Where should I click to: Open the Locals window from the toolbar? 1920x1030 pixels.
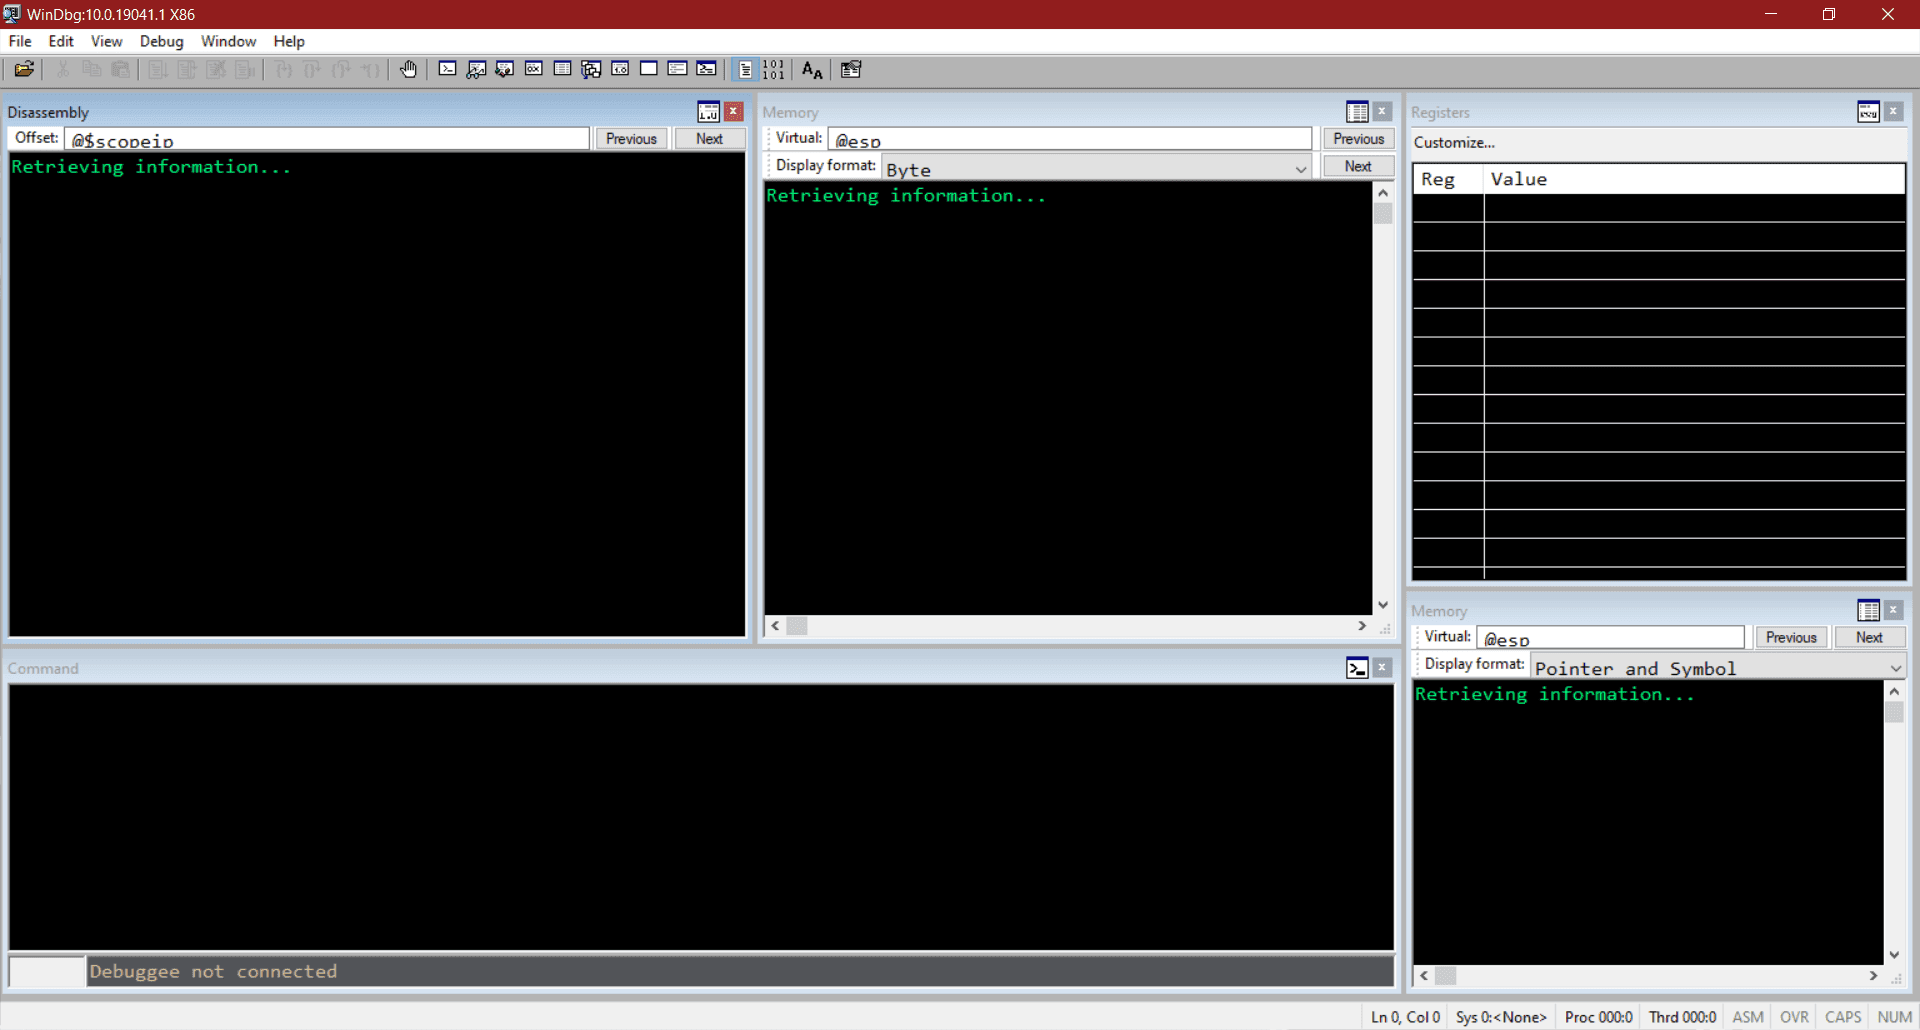505,69
